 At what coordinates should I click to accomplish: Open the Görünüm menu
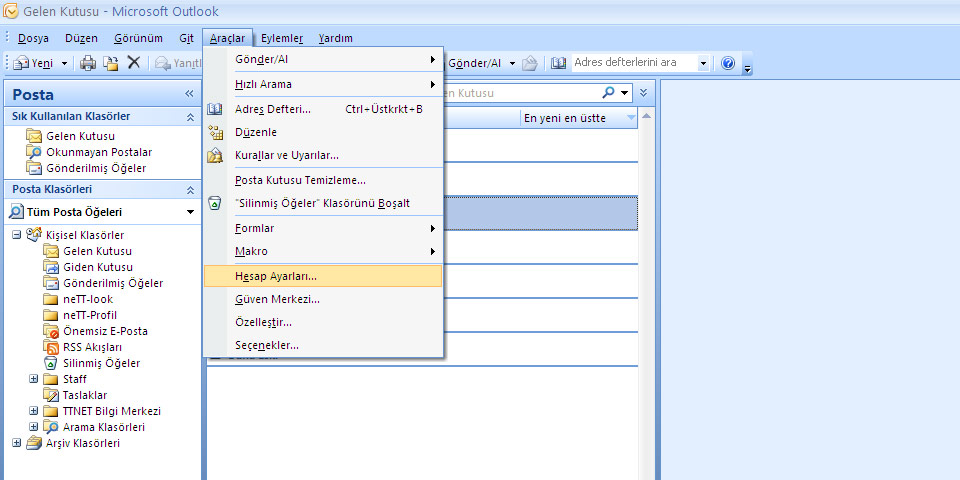(x=138, y=38)
